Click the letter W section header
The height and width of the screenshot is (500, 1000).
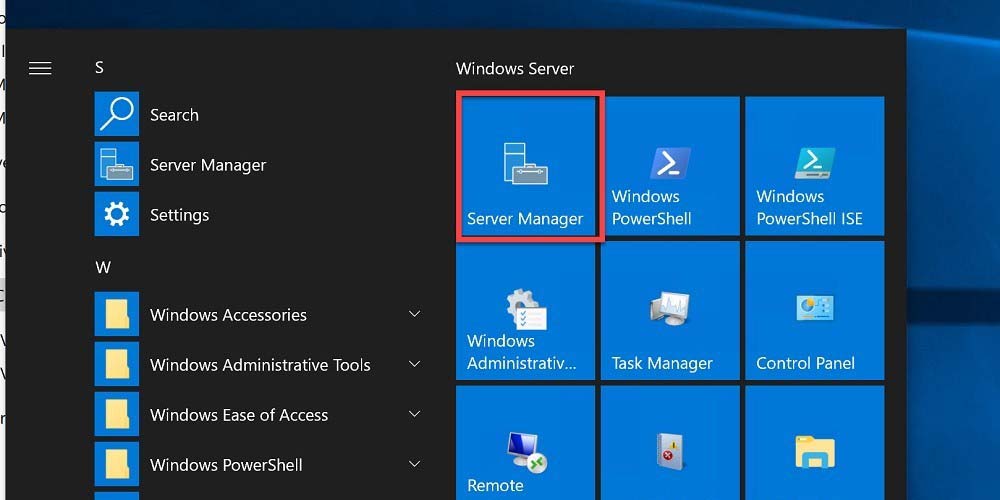pos(103,267)
